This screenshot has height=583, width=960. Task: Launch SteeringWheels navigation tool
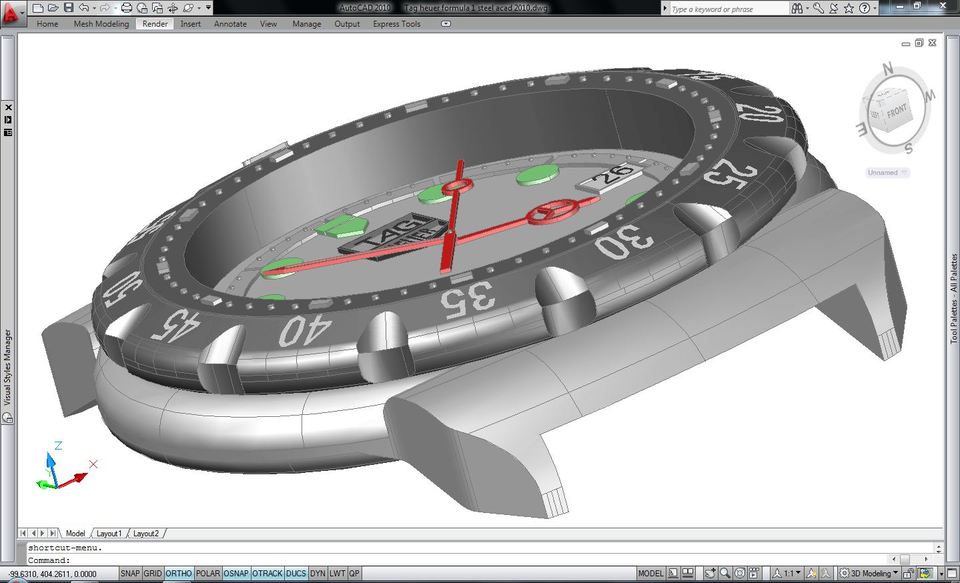(742, 572)
